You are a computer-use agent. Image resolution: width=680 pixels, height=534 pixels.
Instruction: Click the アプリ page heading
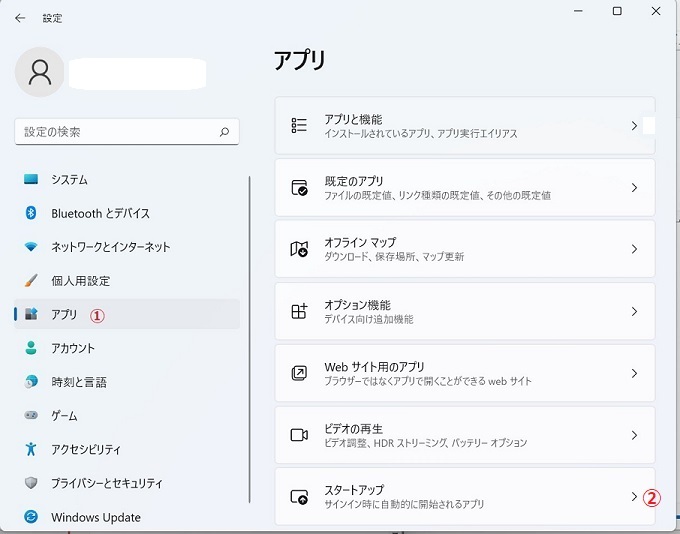click(300, 60)
